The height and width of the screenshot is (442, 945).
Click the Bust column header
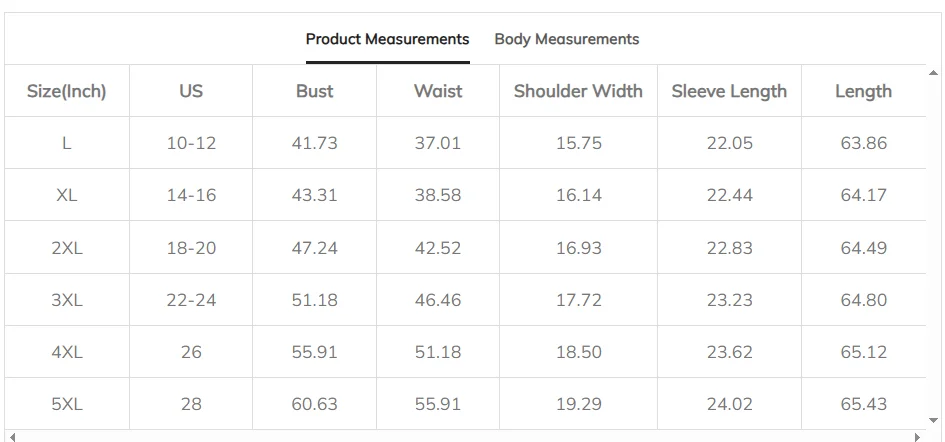[x=314, y=91]
